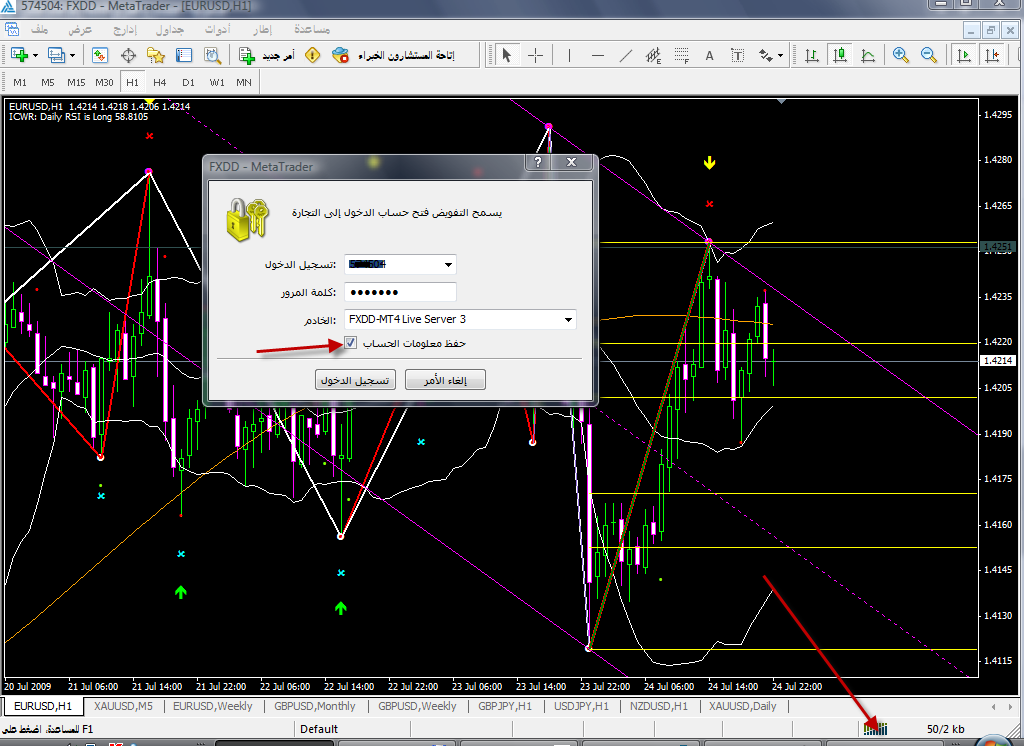Switch to W1 timeframe
Screen dimensions: 1024x746
[217, 82]
